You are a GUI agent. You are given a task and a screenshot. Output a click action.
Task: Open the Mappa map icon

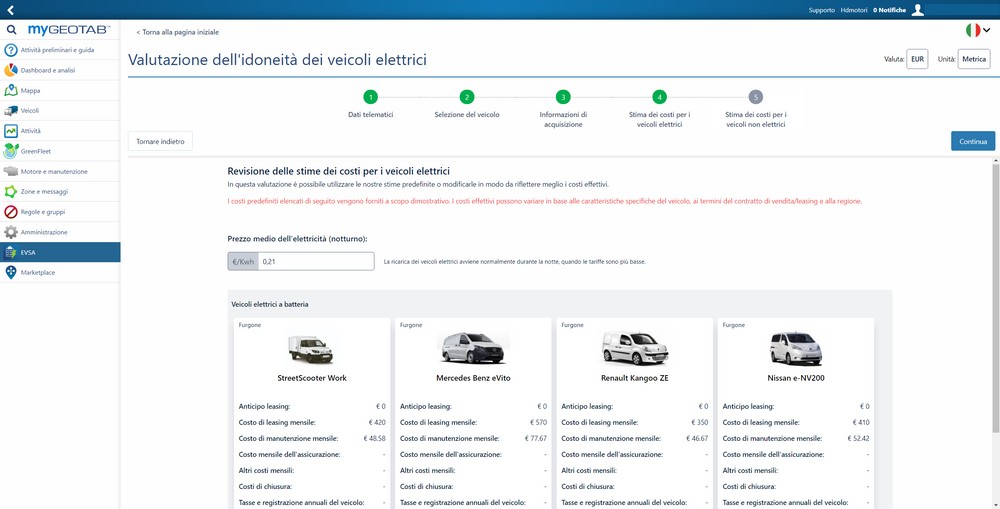click(x=11, y=91)
